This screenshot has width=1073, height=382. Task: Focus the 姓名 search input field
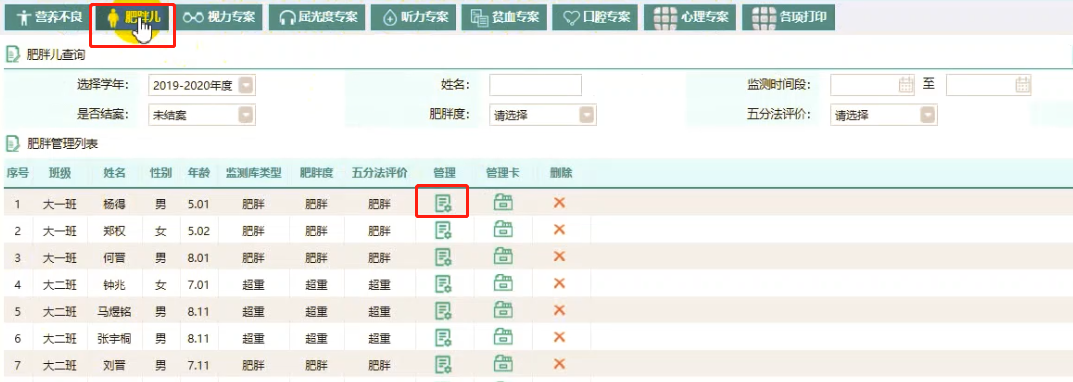point(535,85)
